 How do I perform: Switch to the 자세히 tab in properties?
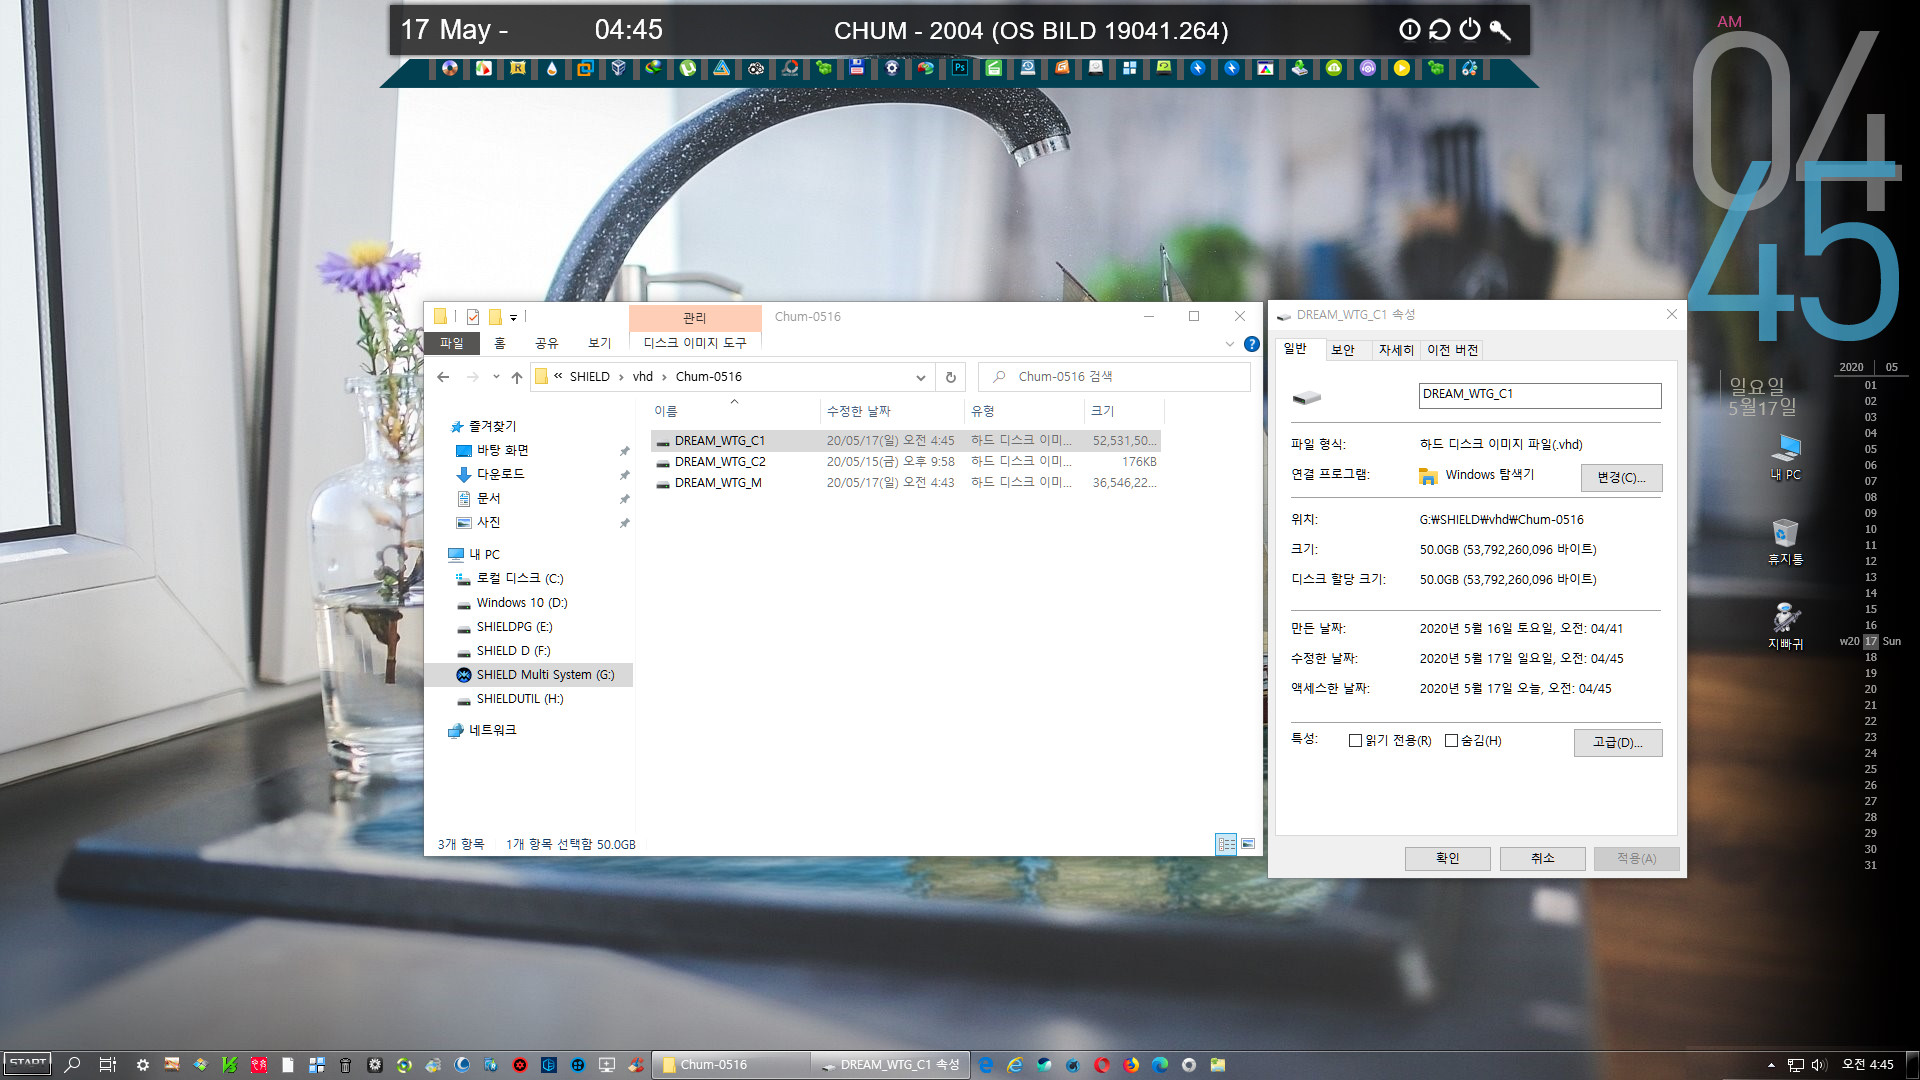pyautogui.click(x=1396, y=350)
